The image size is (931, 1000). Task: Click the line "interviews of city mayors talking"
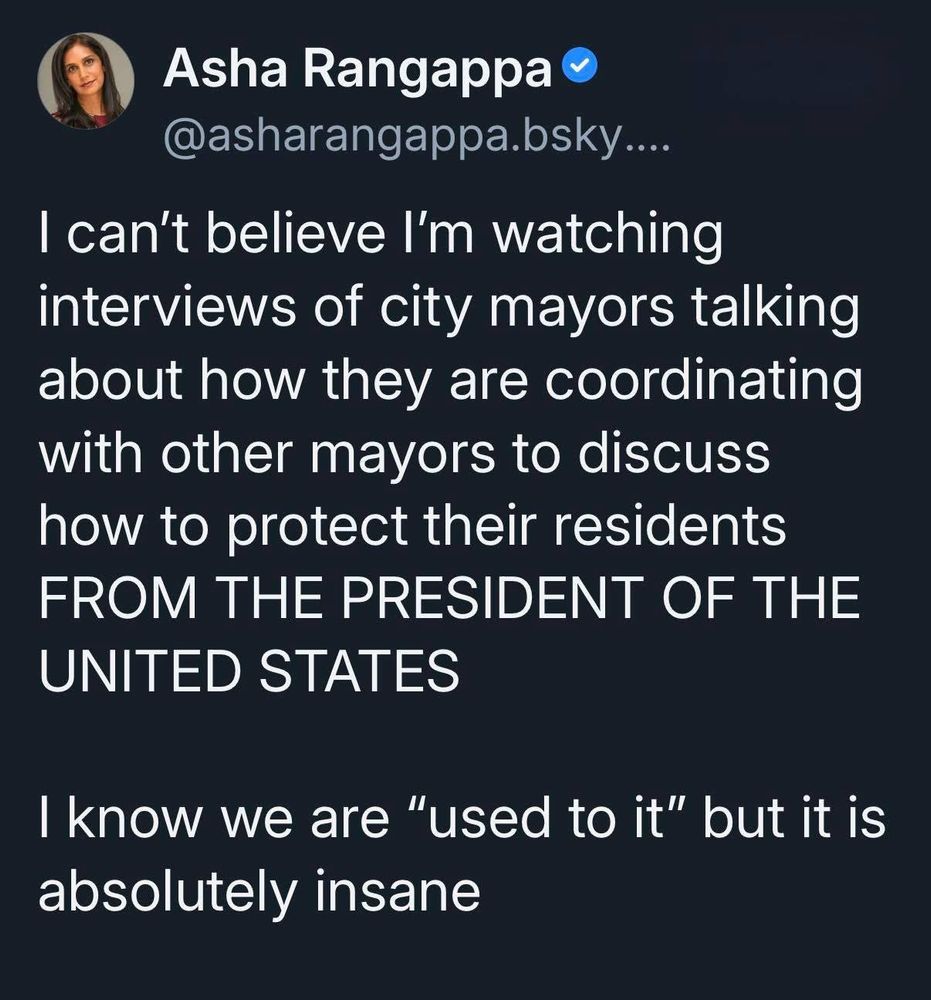pos(448,308)
